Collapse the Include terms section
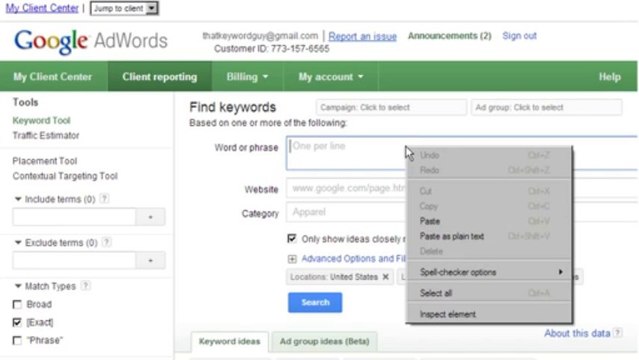The width and height of the screenshot is (639, 360). (x=18, y=199)
